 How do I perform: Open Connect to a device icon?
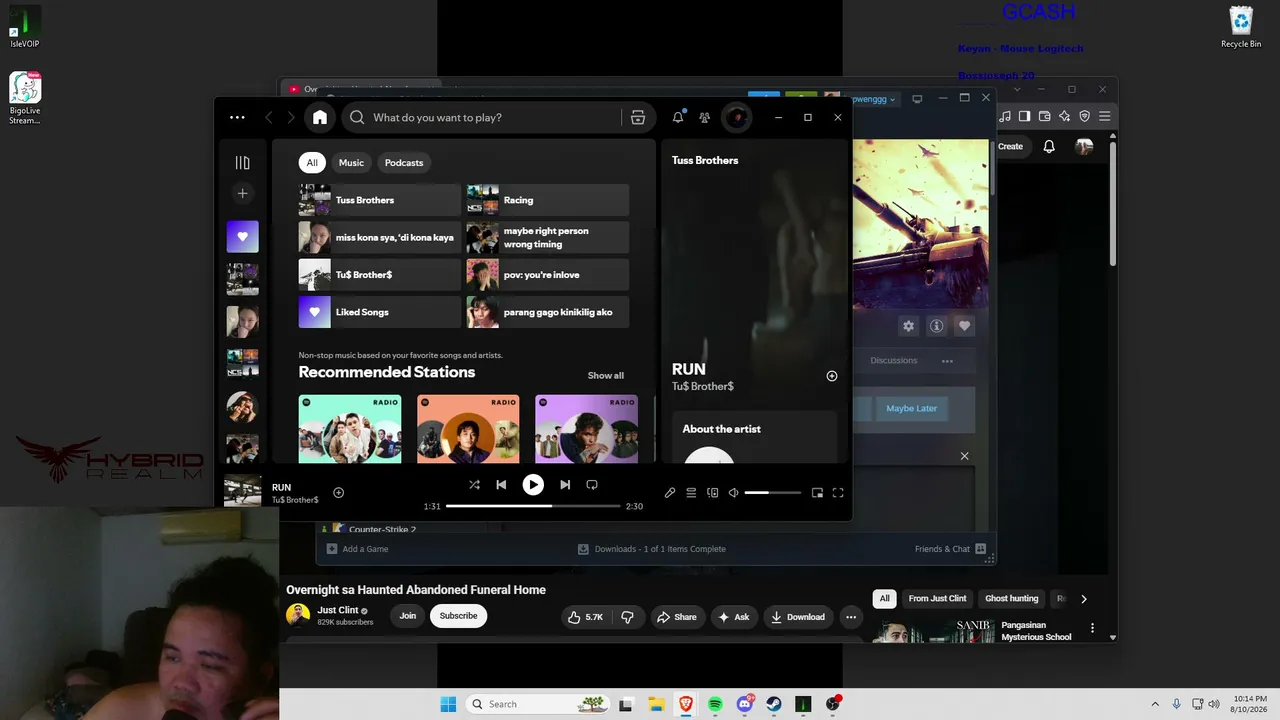click(713, 493)
